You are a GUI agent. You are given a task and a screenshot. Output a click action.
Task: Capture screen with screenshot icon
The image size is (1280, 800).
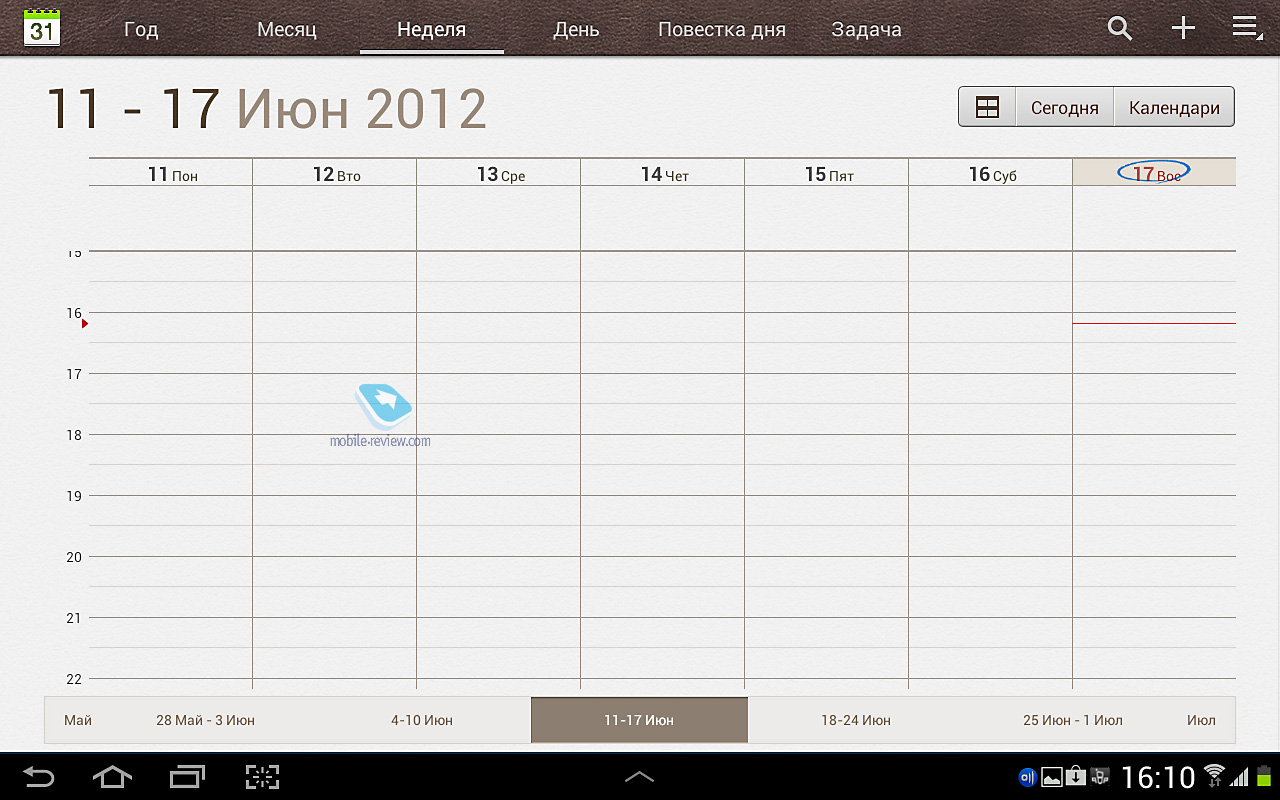(x=262, y=776)
